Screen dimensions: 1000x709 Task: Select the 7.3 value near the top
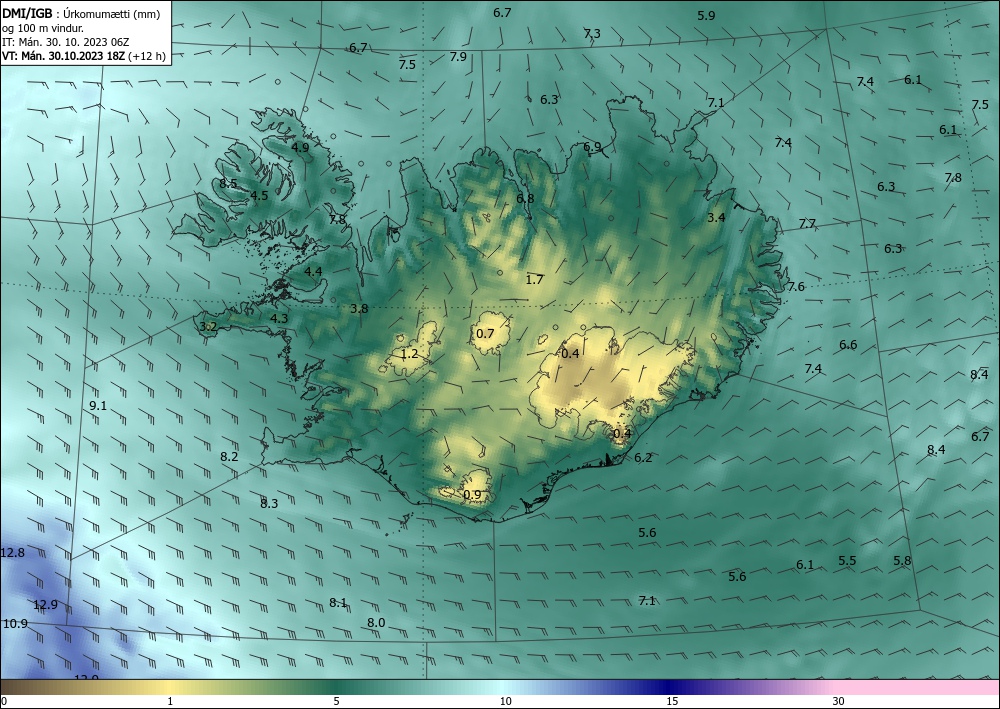click(592, 34)
